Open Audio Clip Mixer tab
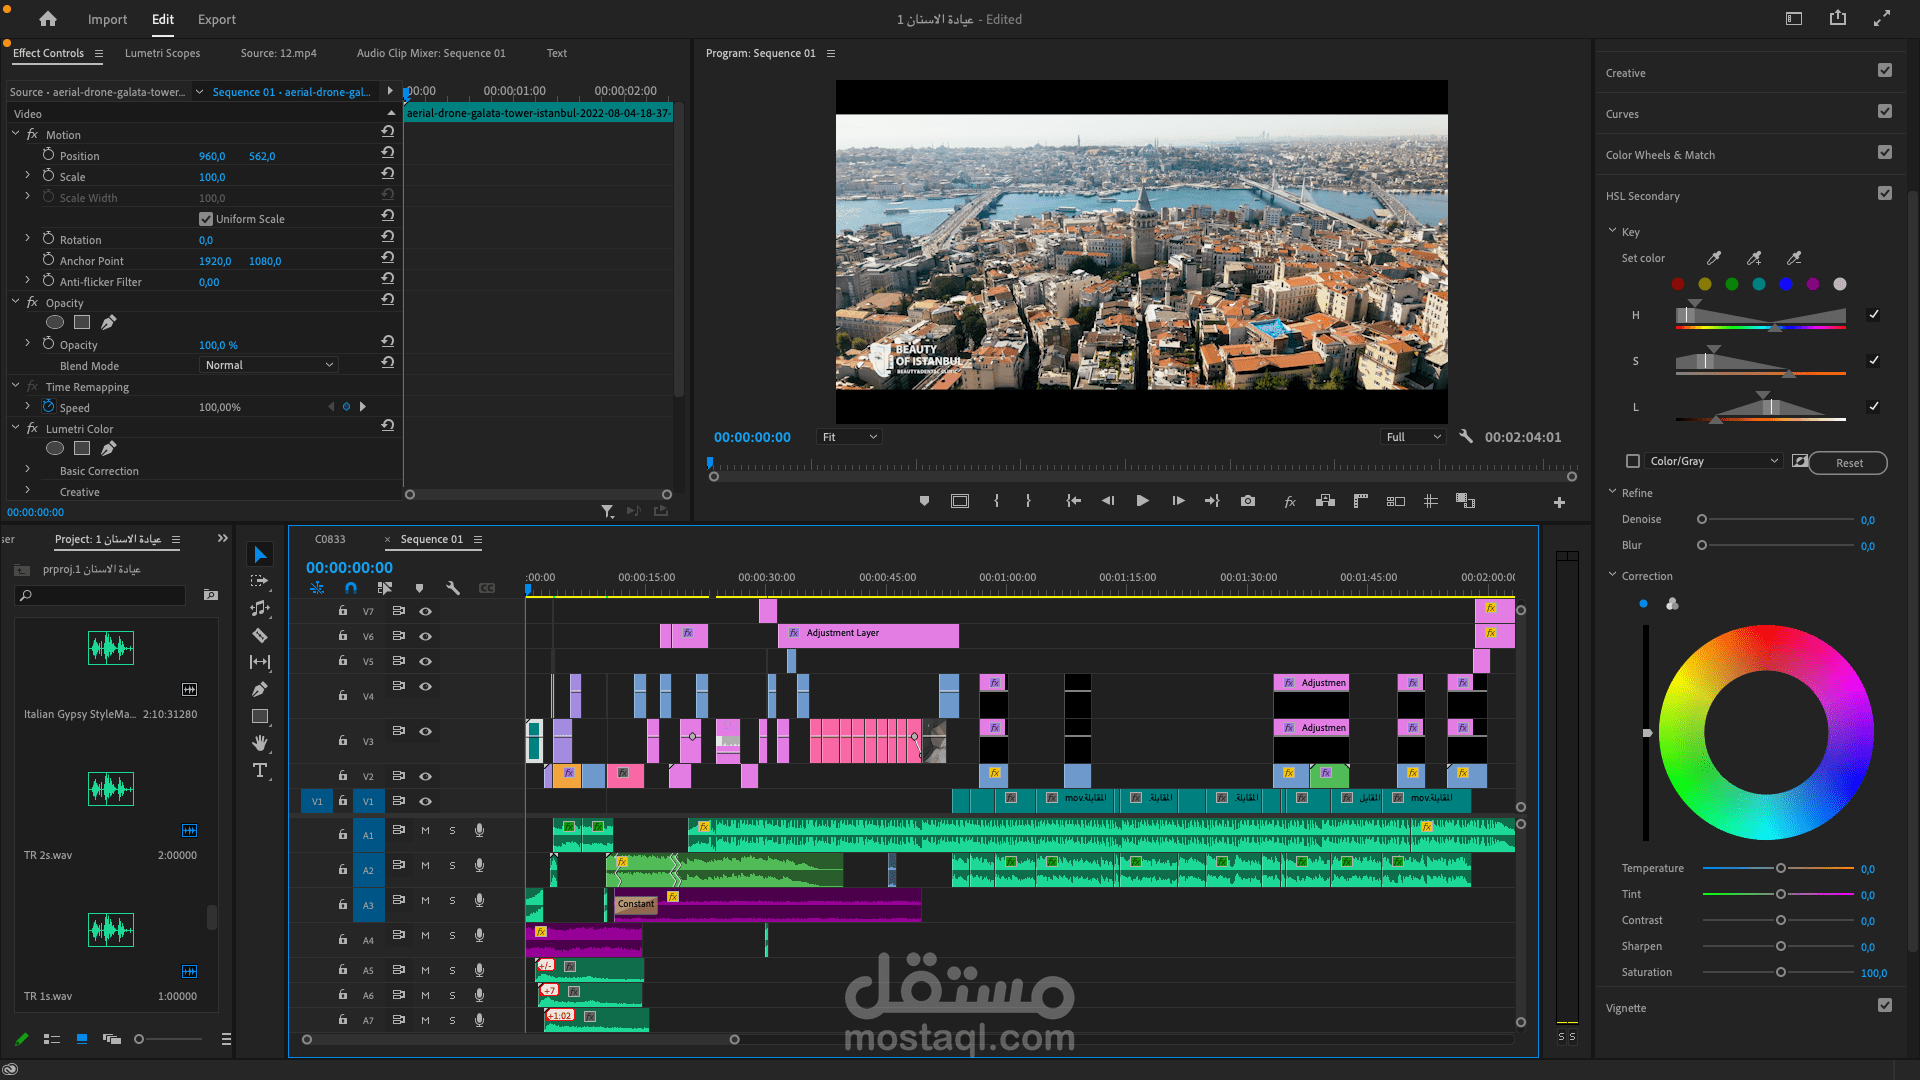 [x=431, y=53]
